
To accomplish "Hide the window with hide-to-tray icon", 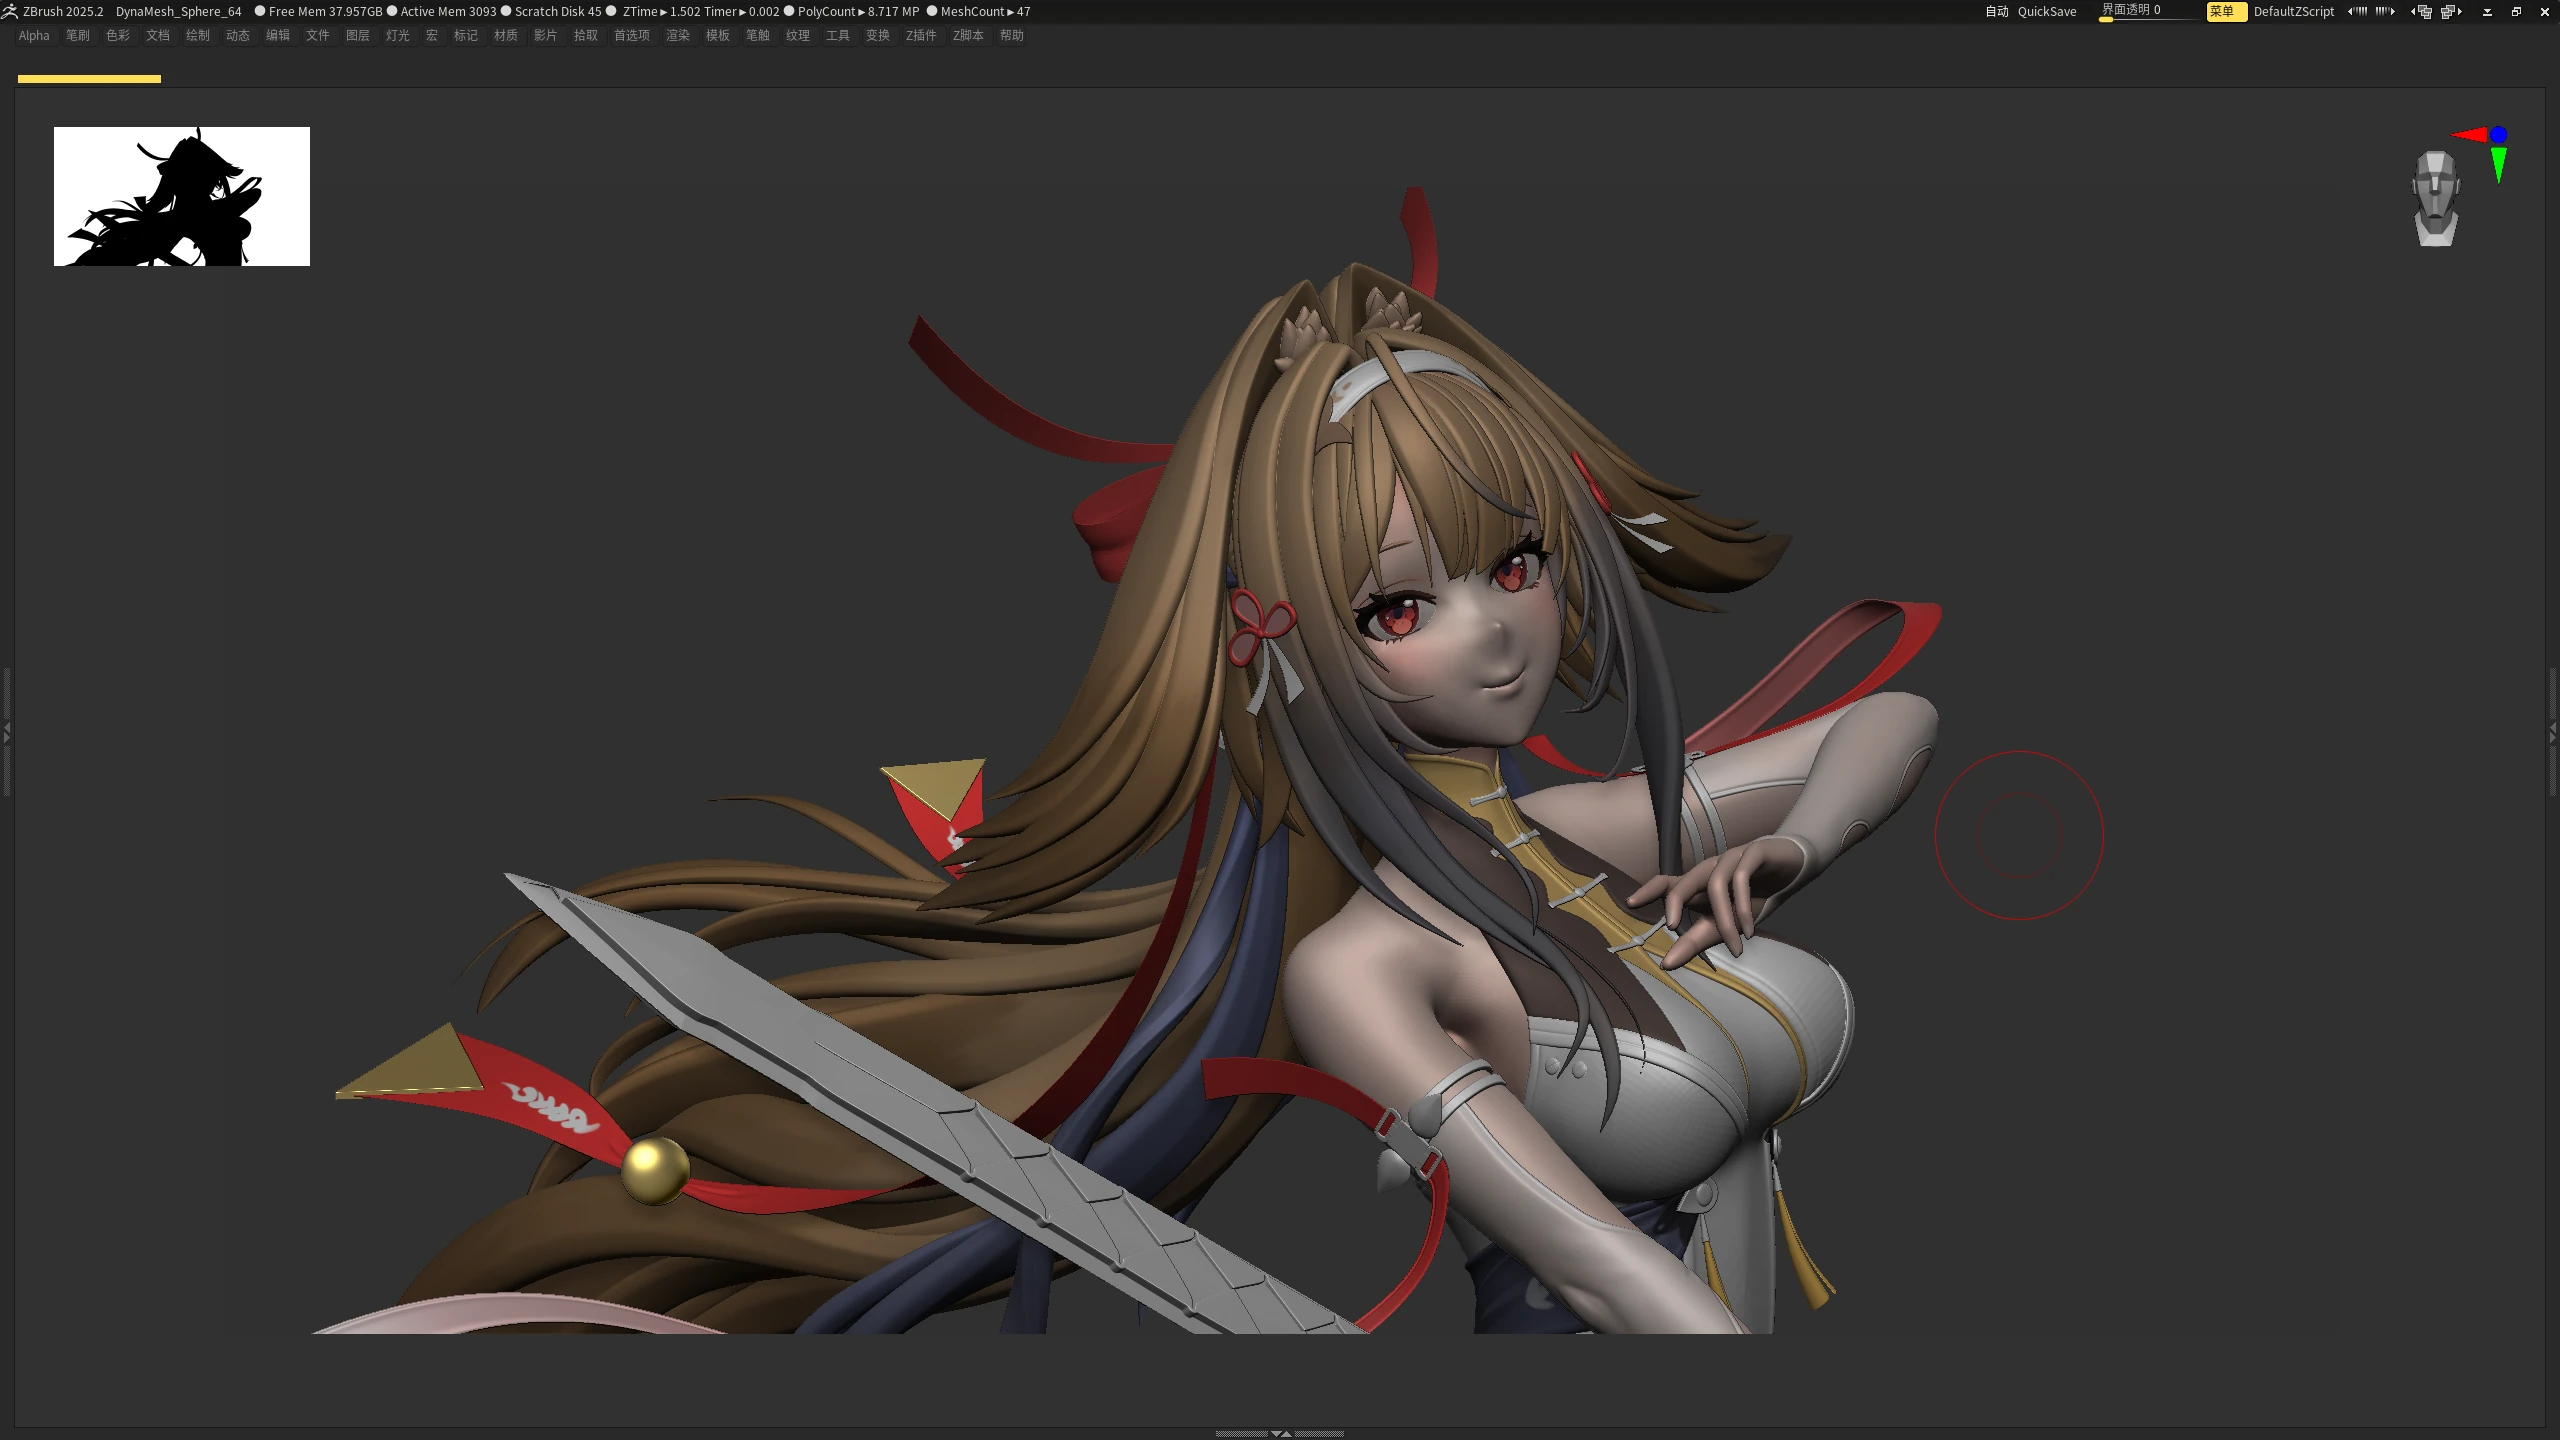I will pos(2487,11).
